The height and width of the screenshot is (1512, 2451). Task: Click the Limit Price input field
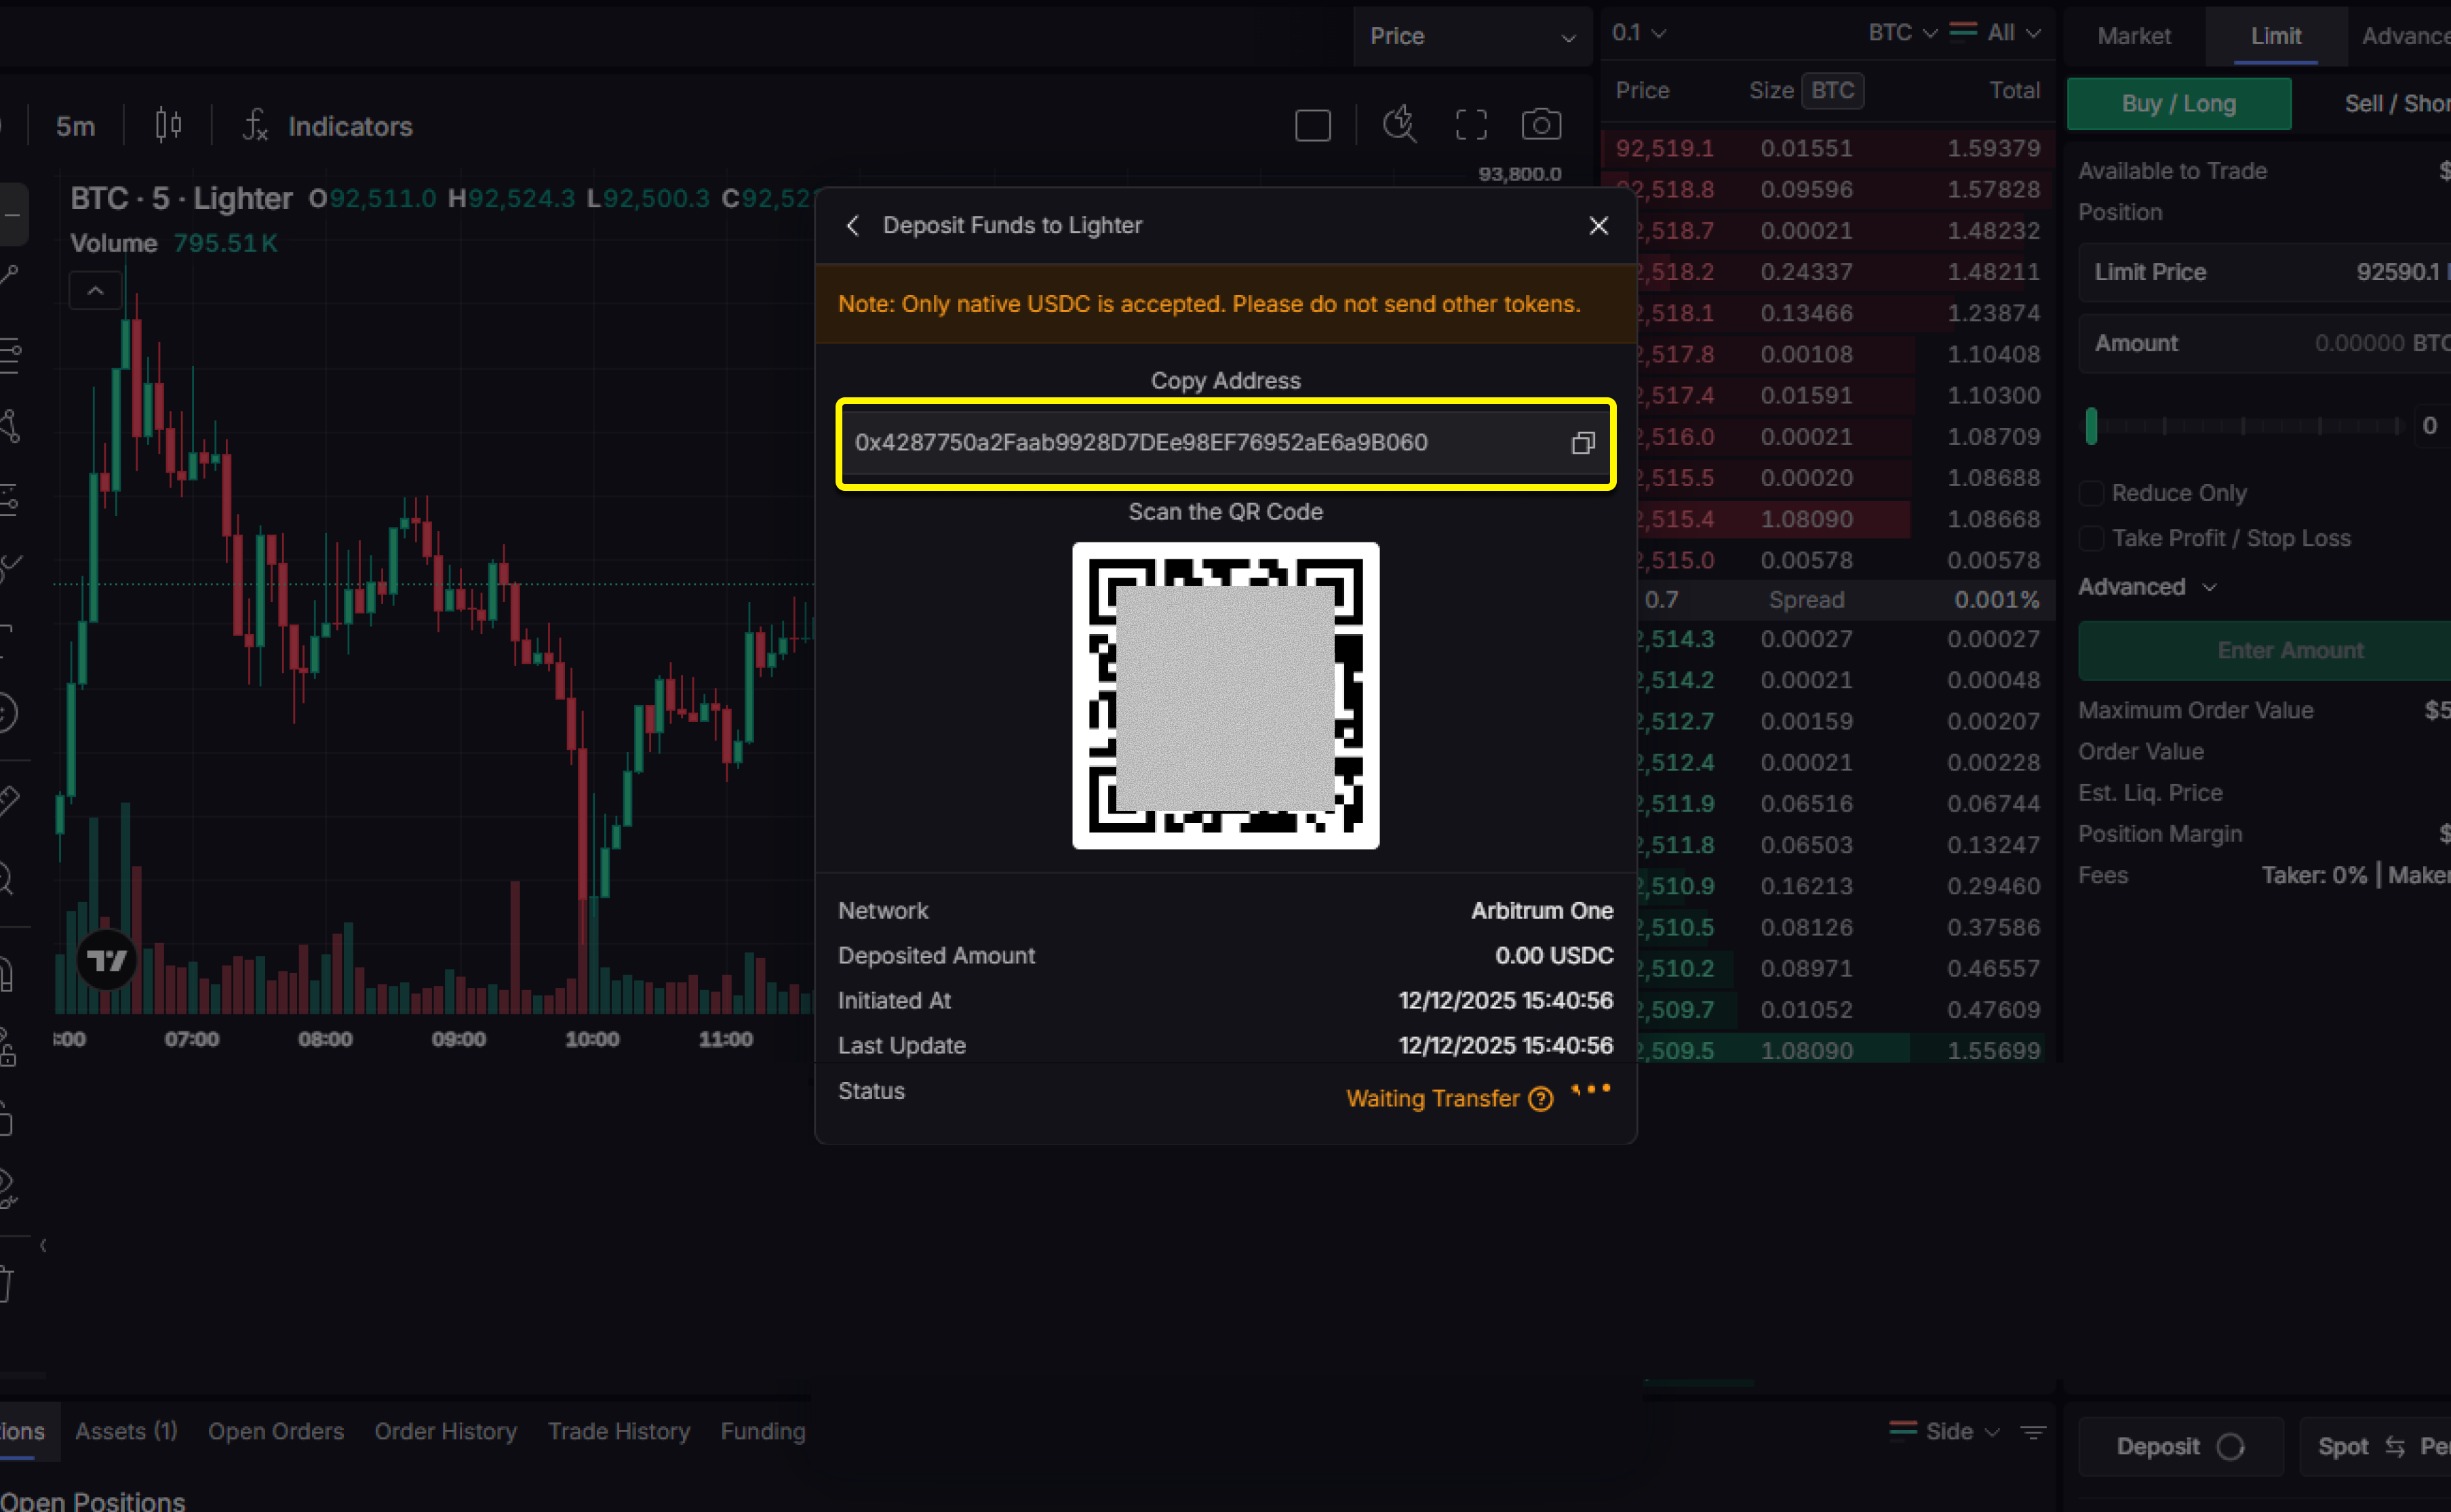pyautogui.click(x=2265, y=272)
